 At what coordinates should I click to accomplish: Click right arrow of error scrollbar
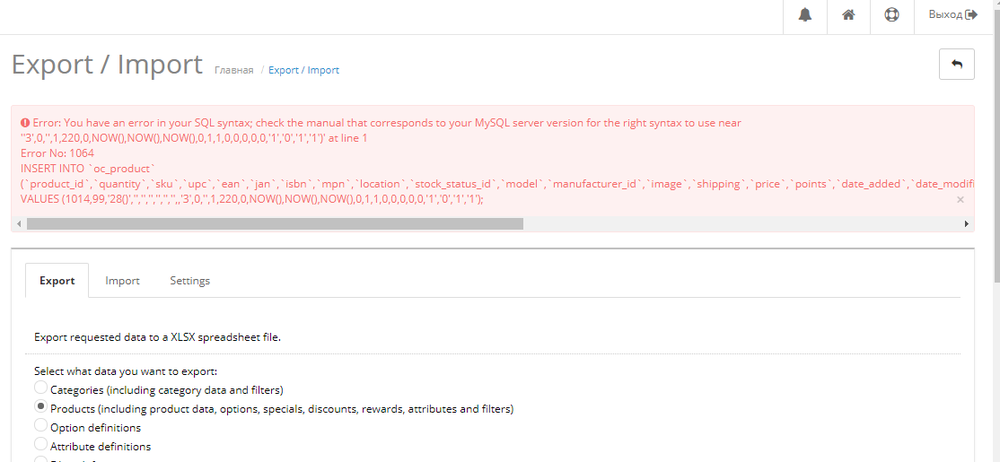966,224
